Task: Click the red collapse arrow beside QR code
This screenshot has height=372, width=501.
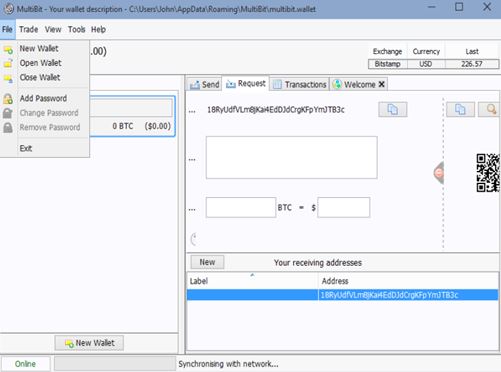Action: point(439,173)
